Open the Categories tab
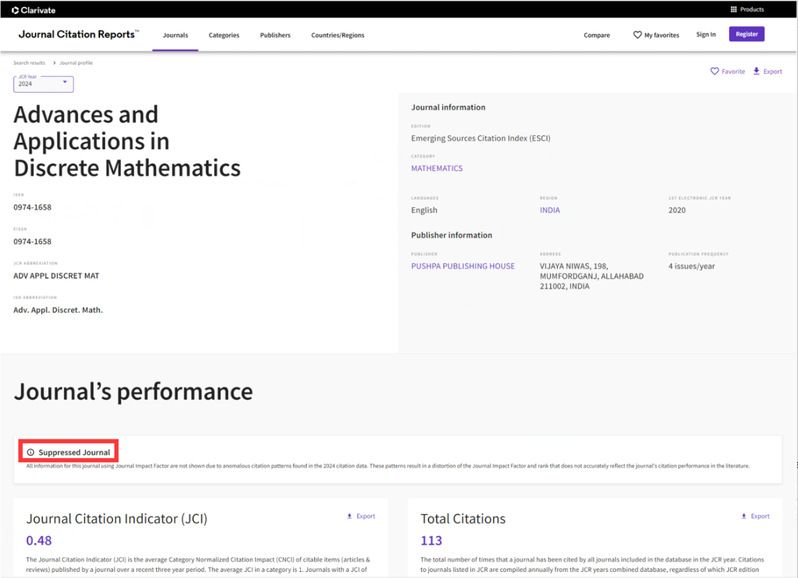This screenshot has height=578, width=798. (224, 35)
